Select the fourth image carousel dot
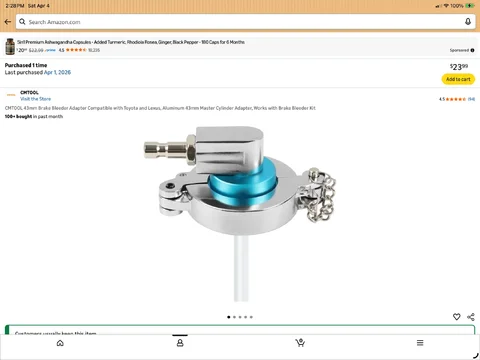Image resolution: width=480 pixels, height=360 pixels. click(246, 317)
